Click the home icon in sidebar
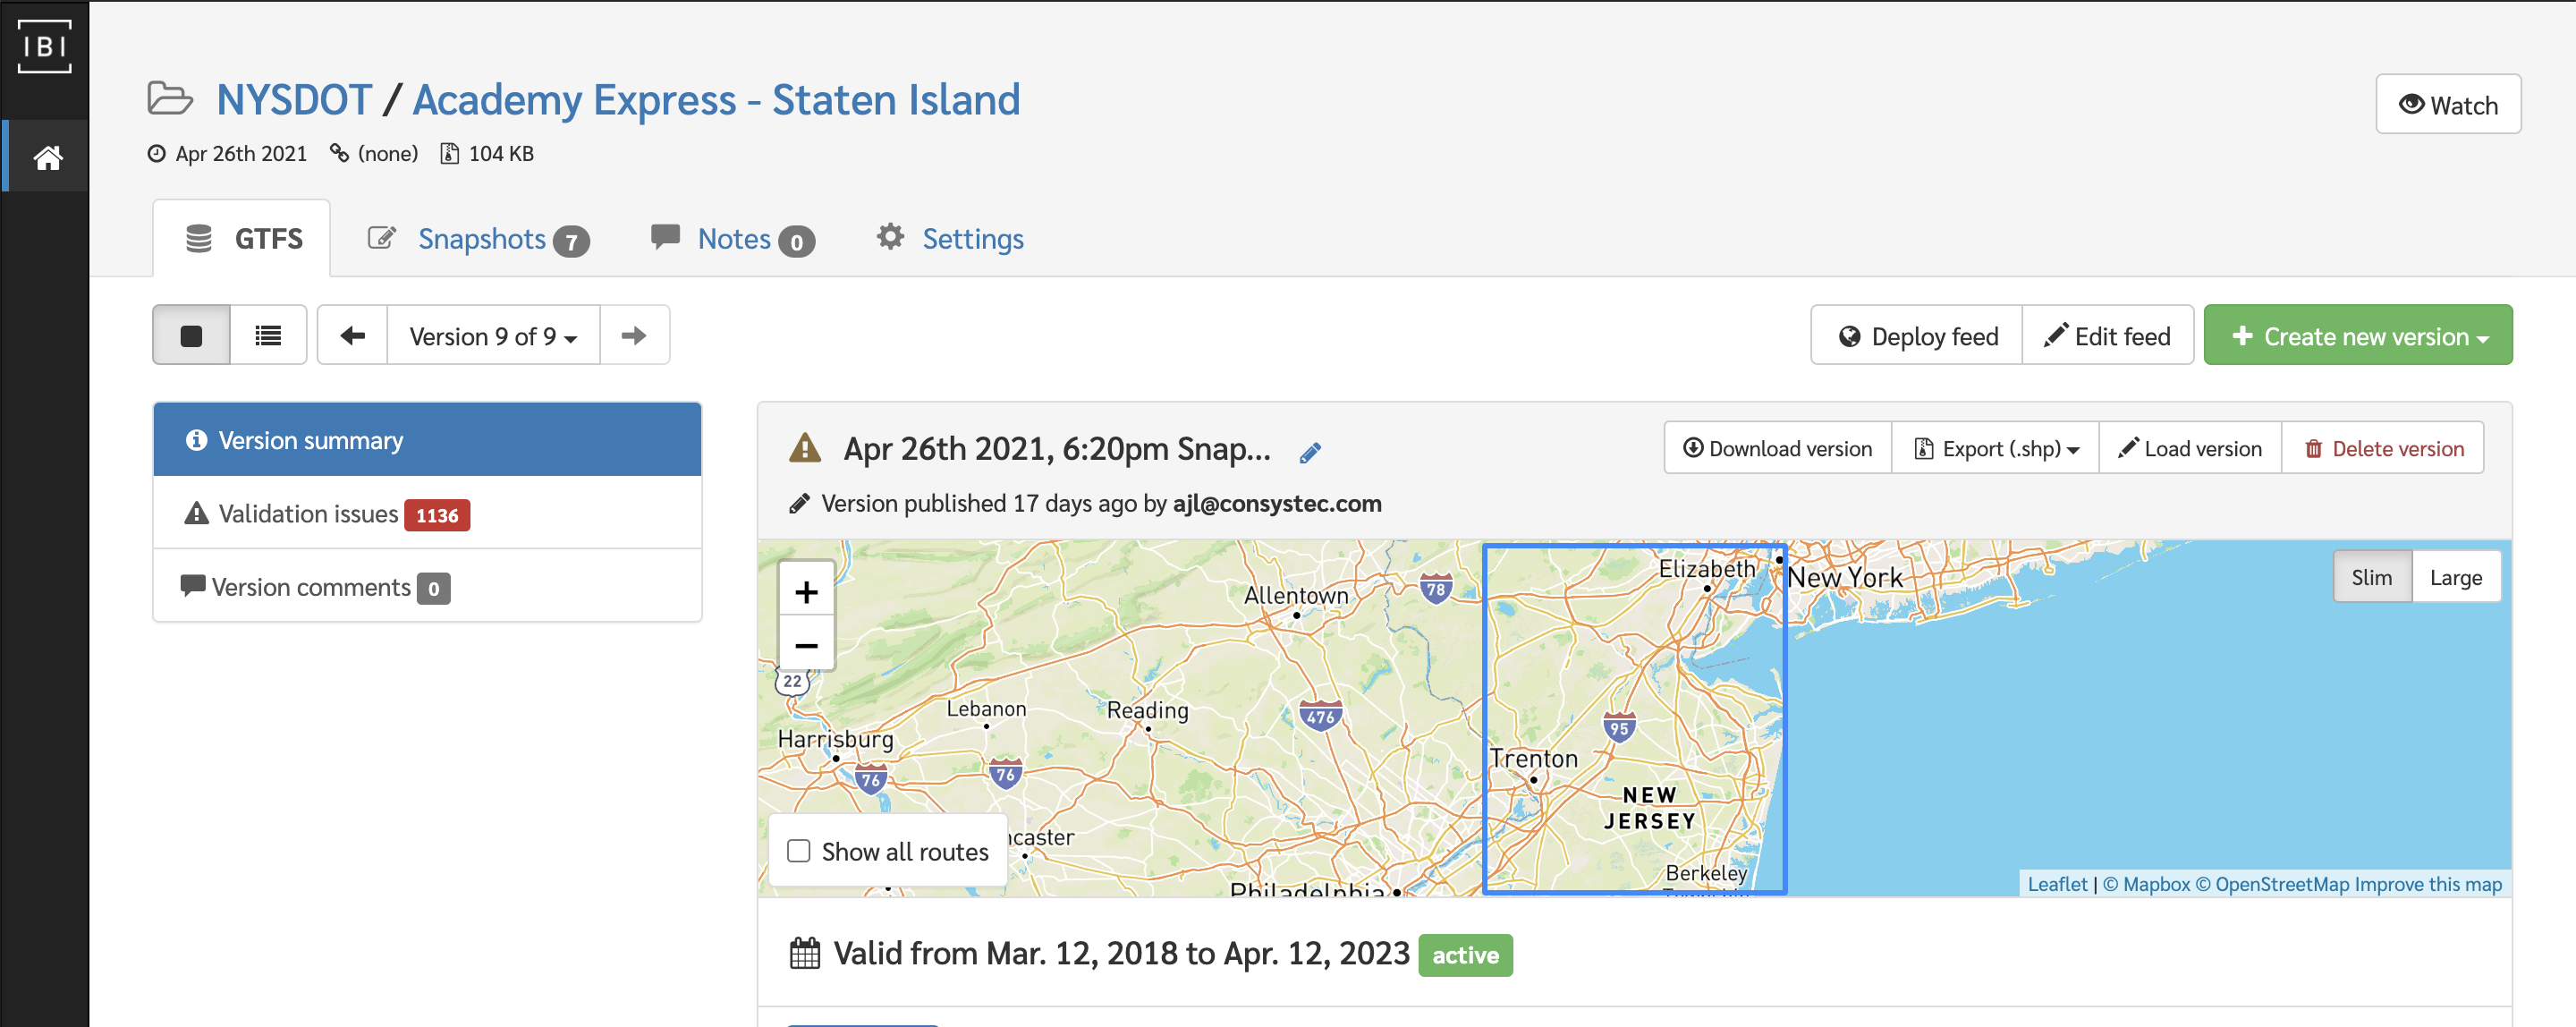2576x1027 pixels. coord(47,157)
